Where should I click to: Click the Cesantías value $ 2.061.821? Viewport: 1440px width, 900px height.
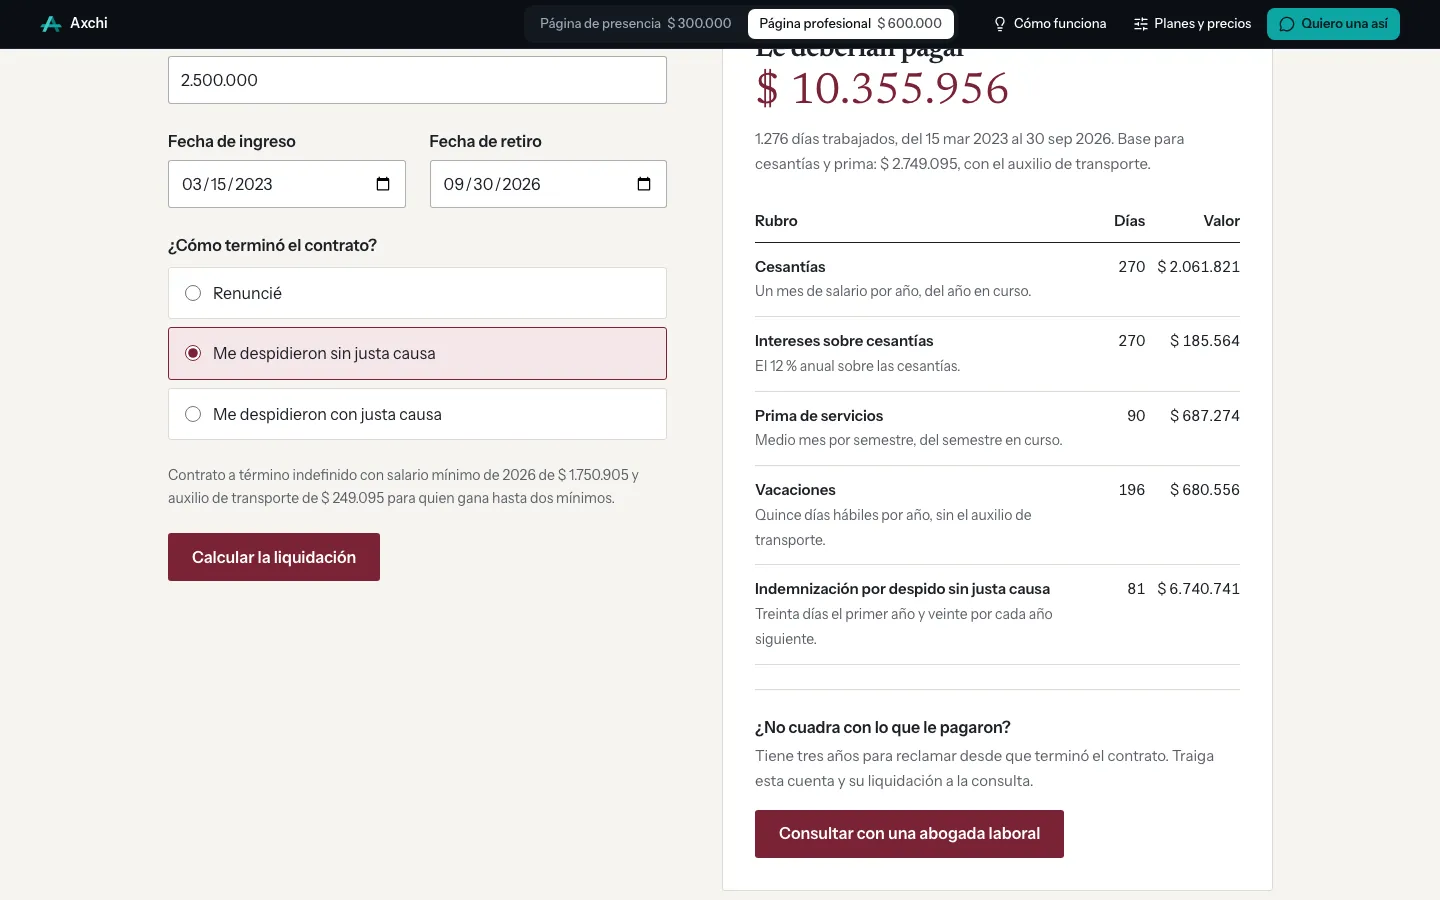(1198, 267)
